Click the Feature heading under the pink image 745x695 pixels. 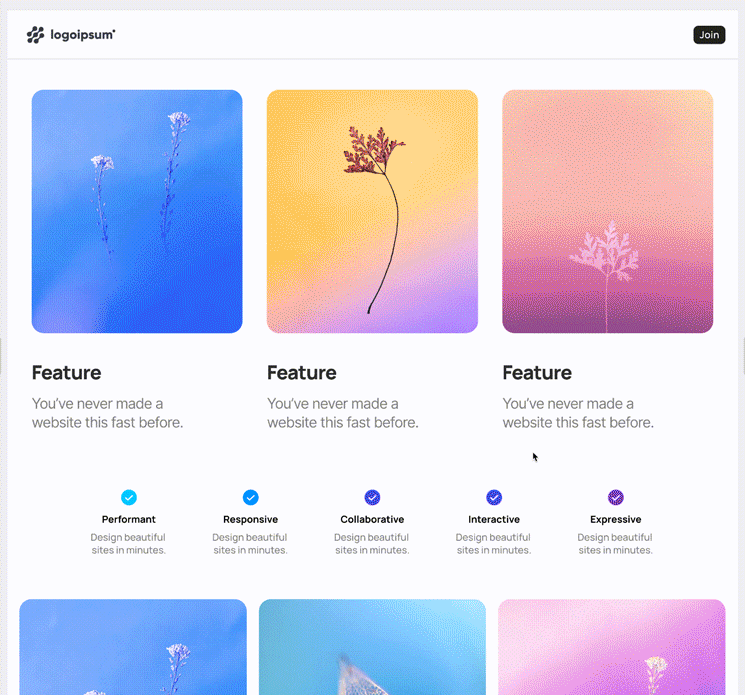pyautogui.click(x=537, y=373)
